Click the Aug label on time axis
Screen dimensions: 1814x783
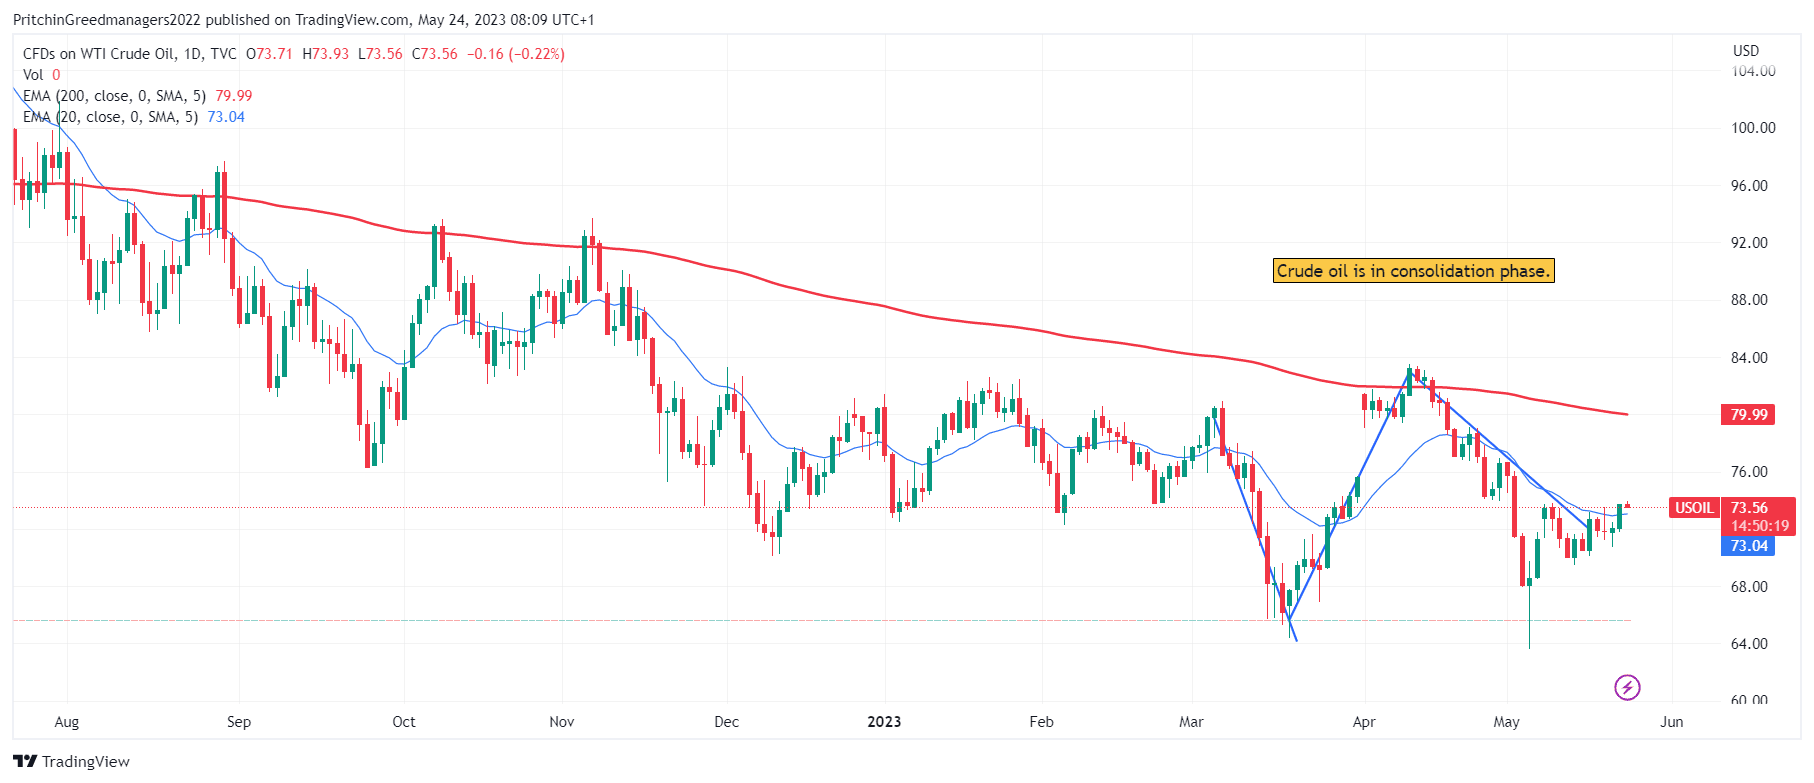(x=66, y=721)
